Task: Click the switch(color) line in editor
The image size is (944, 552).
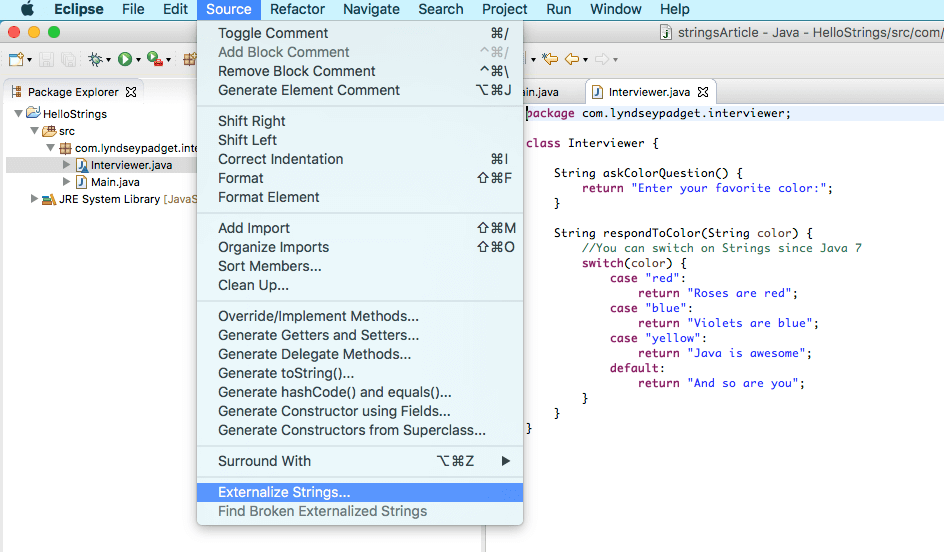Action: tap(634, 263)
